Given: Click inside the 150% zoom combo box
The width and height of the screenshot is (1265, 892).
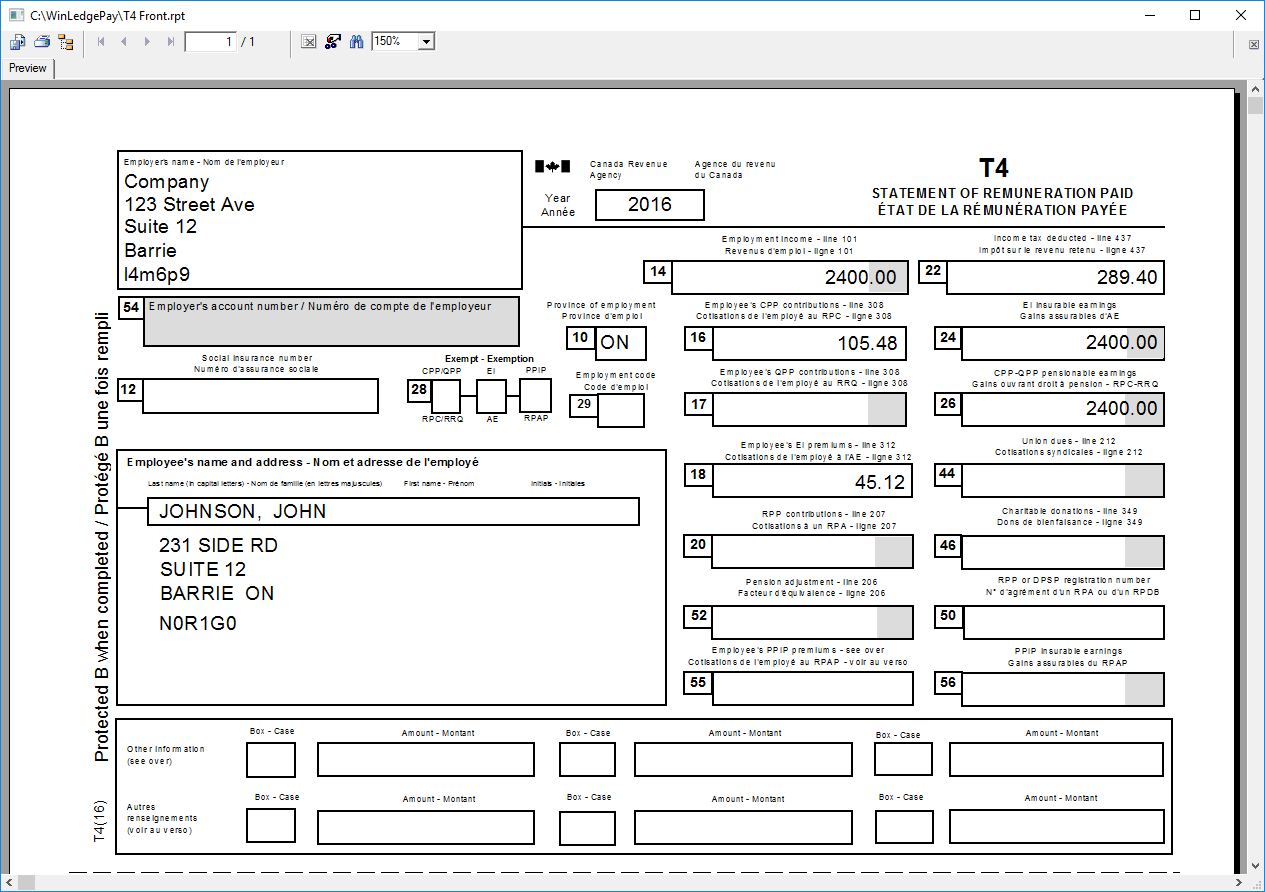Looking at the screenshot, I should [x=394, y=42].
